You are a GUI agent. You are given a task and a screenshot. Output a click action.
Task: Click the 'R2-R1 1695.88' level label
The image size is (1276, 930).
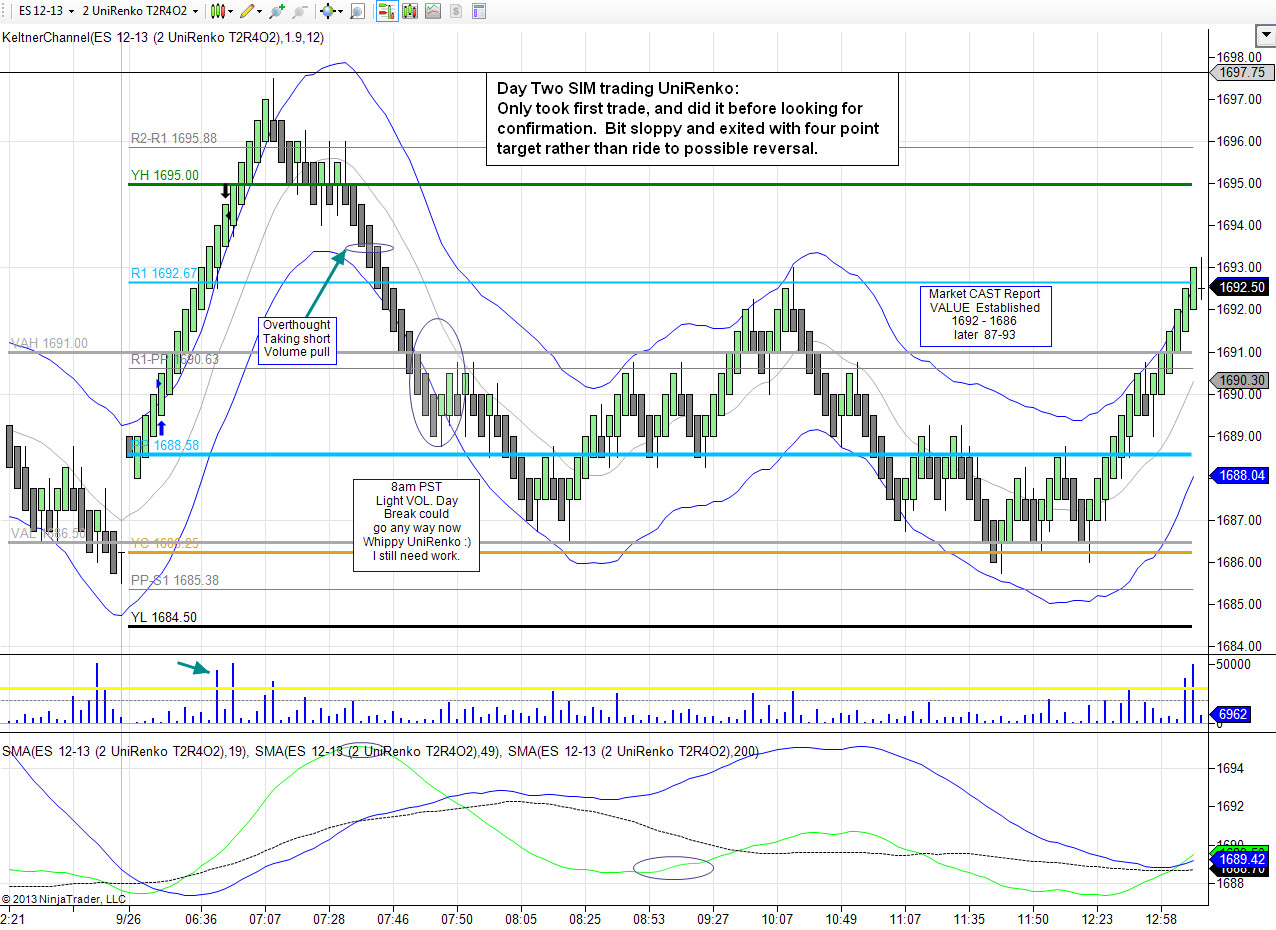[x=174, y=139]
